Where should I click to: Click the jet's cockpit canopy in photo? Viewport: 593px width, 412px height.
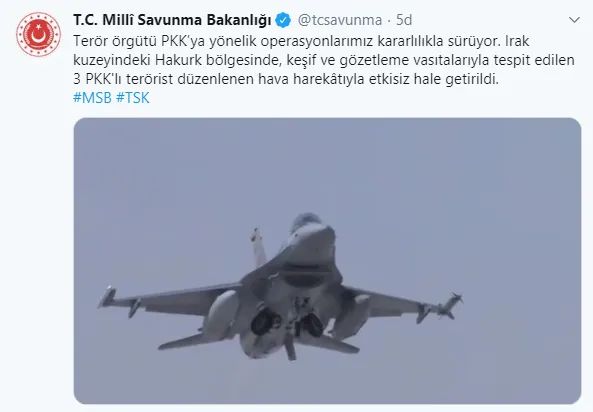click(306, 221)
